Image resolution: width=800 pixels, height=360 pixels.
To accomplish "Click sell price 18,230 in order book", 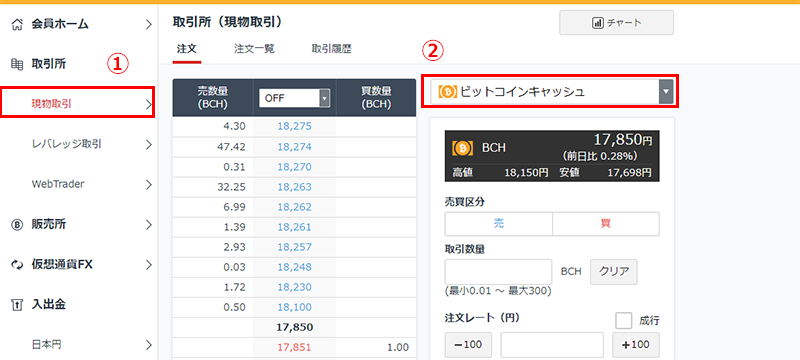I will [294, 287].
